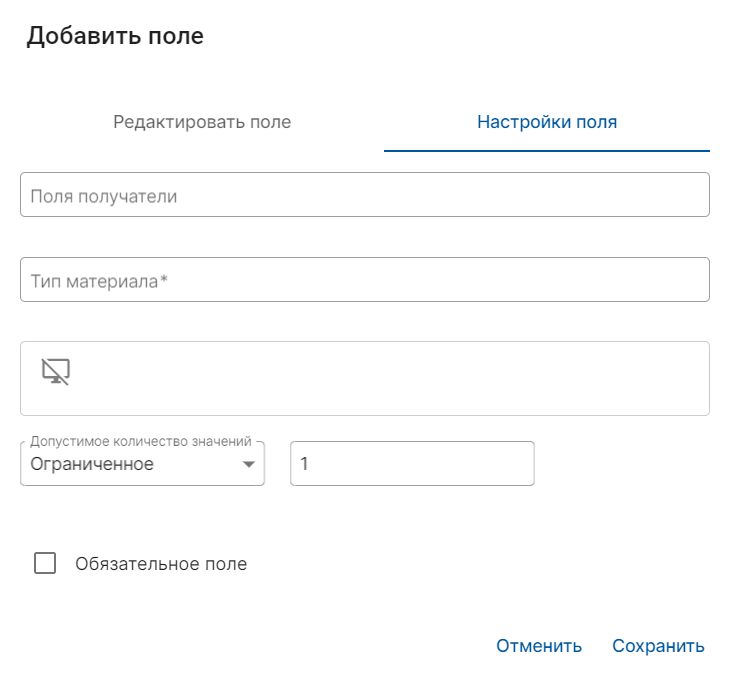
Task: Click the Добавить поле dialog title
Action: click(x=115, y=36)
